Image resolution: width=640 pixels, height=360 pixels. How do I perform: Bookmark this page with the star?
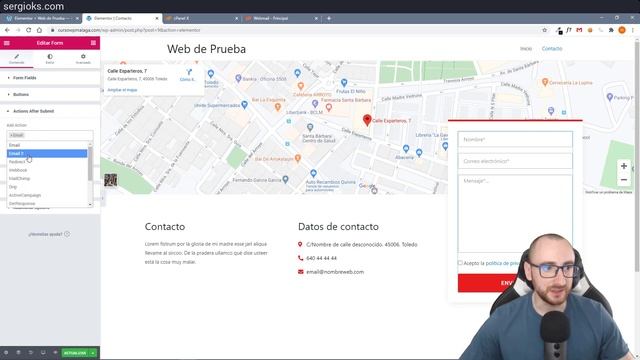click(x=544, y=30)
